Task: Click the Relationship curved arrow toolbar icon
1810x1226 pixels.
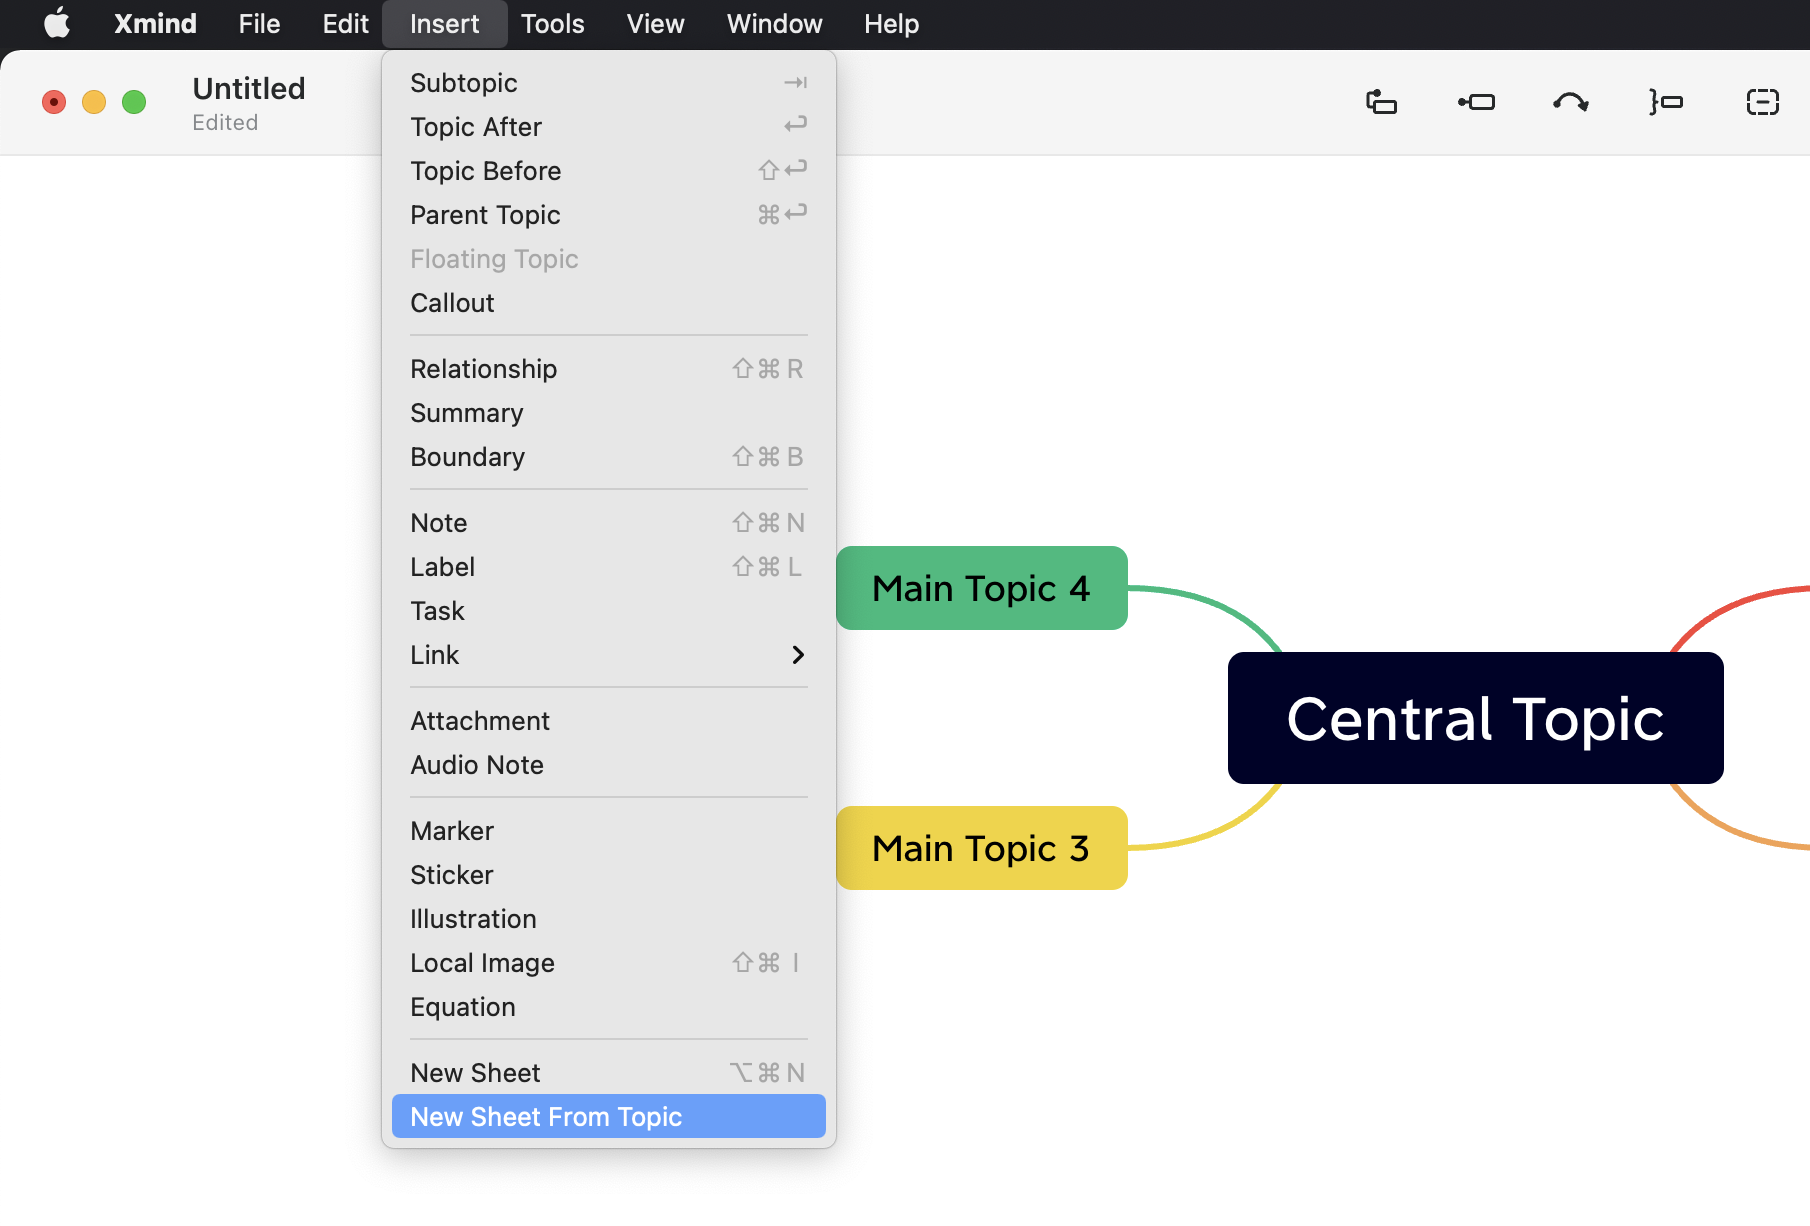Action: 1571,102
